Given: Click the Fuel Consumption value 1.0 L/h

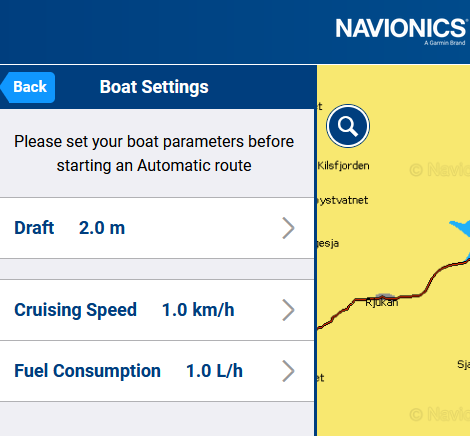Looking at the screenshot, I should pos(214,371).
